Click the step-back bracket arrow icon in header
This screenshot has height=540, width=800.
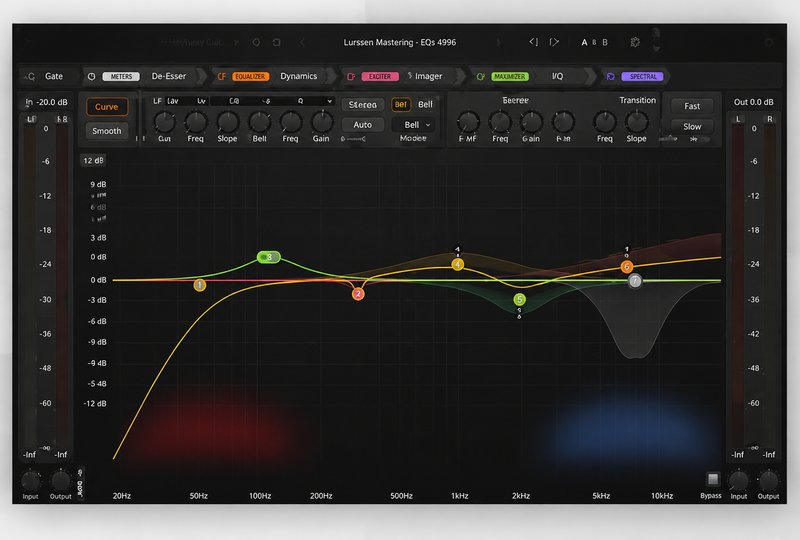tap(534, 42)
